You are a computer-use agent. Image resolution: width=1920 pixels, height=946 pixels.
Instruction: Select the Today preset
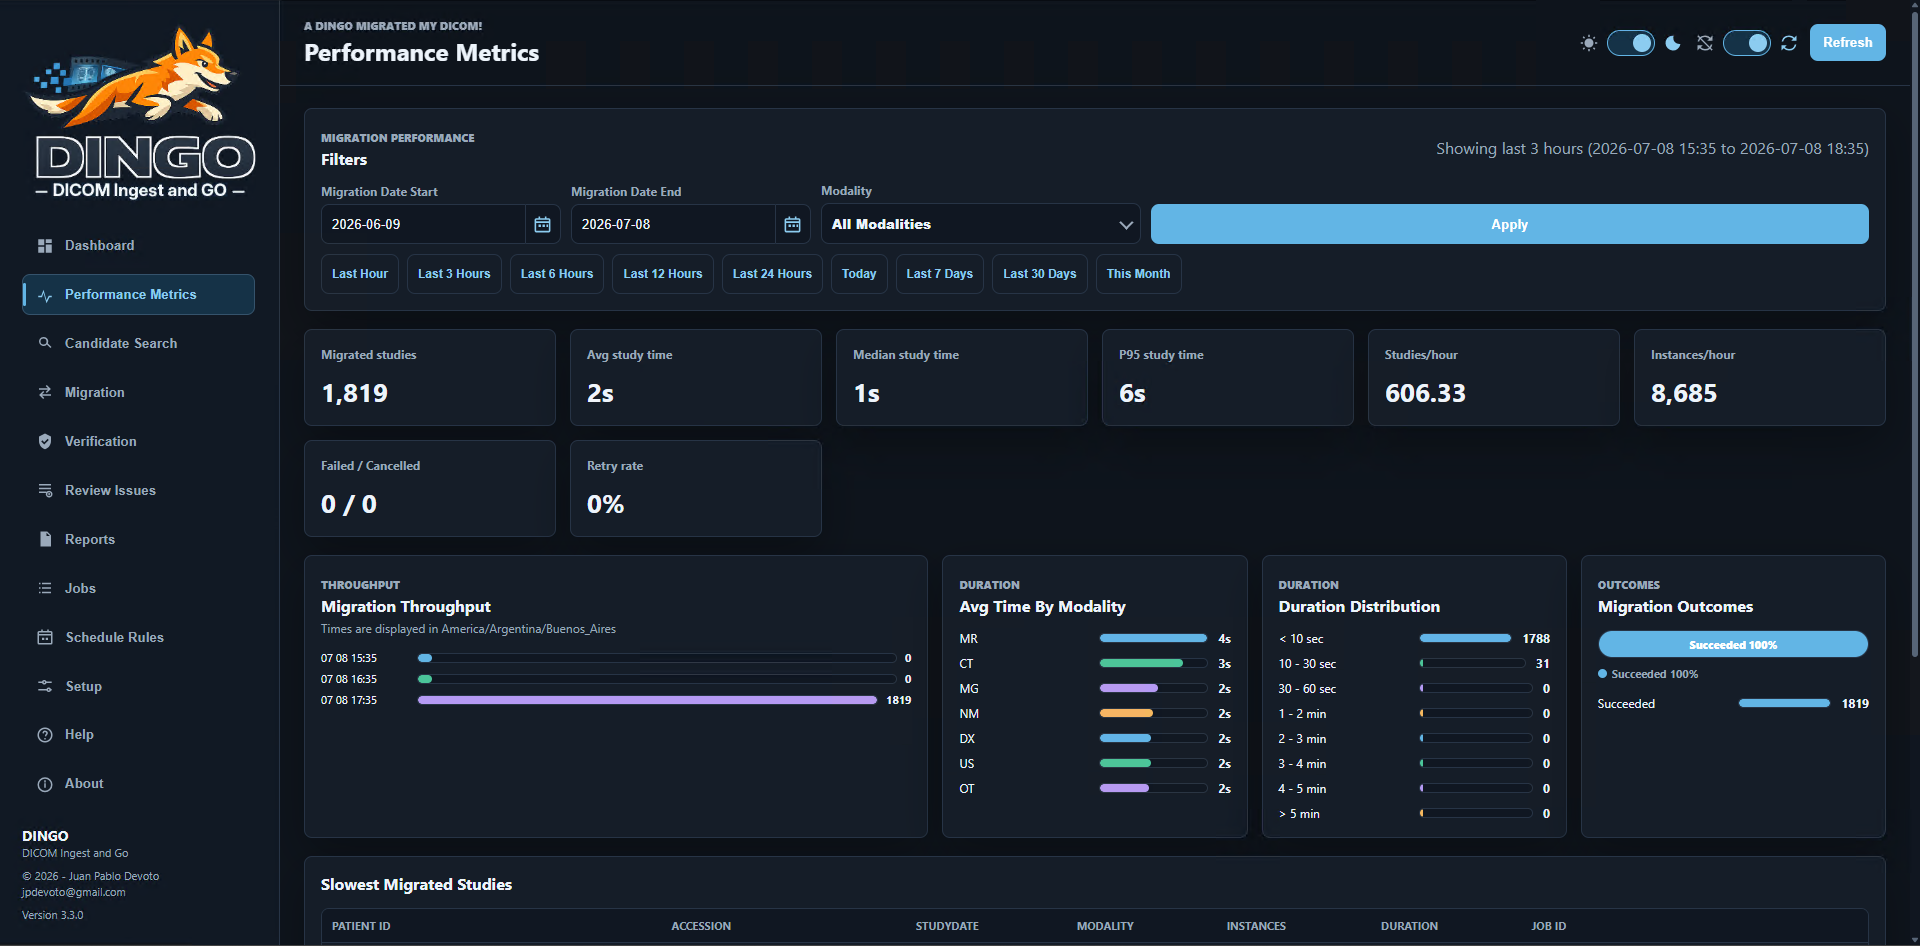859,274
